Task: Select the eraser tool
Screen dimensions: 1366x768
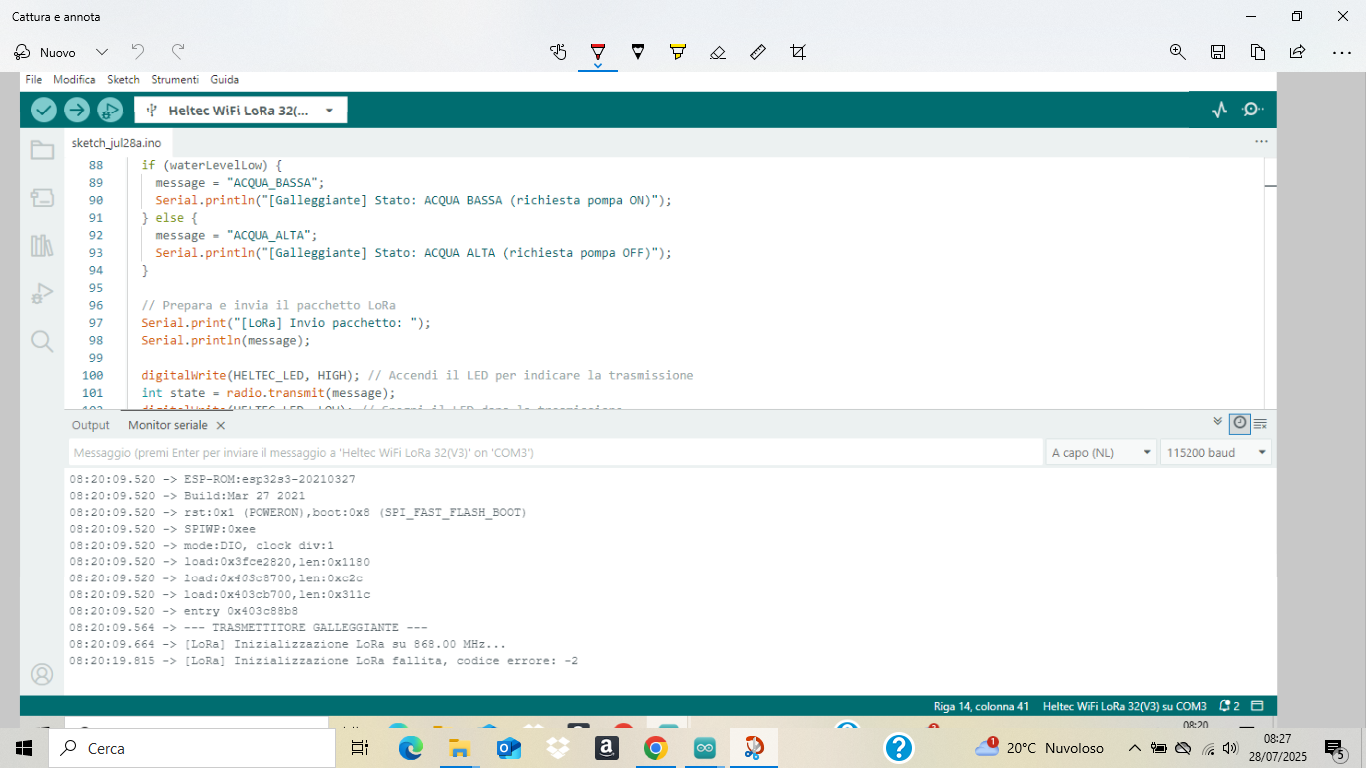Action: 718,52
